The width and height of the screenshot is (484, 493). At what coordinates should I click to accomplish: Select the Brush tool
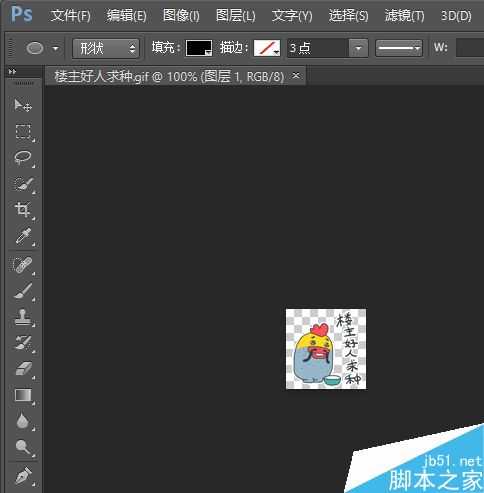point(23,291)
